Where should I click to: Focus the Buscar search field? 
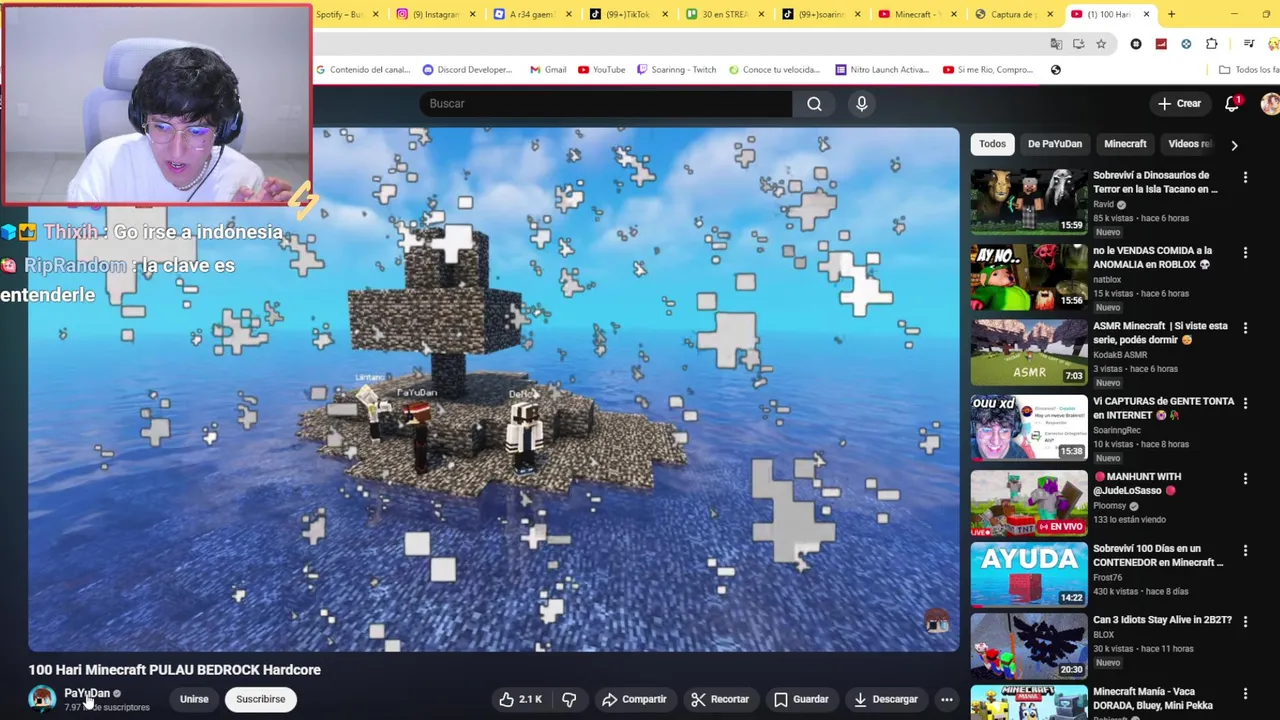(606, 104)
